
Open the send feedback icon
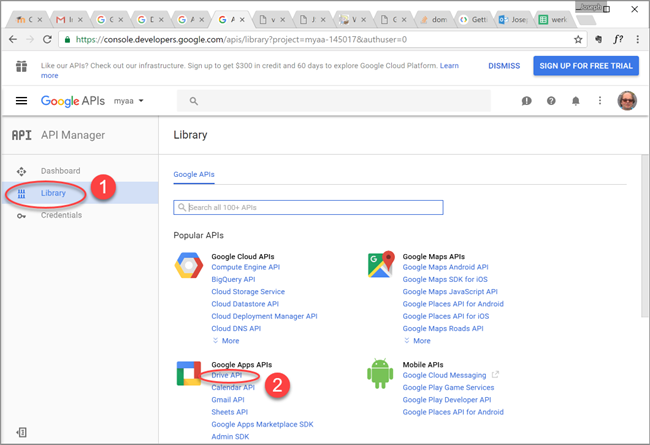526,101
